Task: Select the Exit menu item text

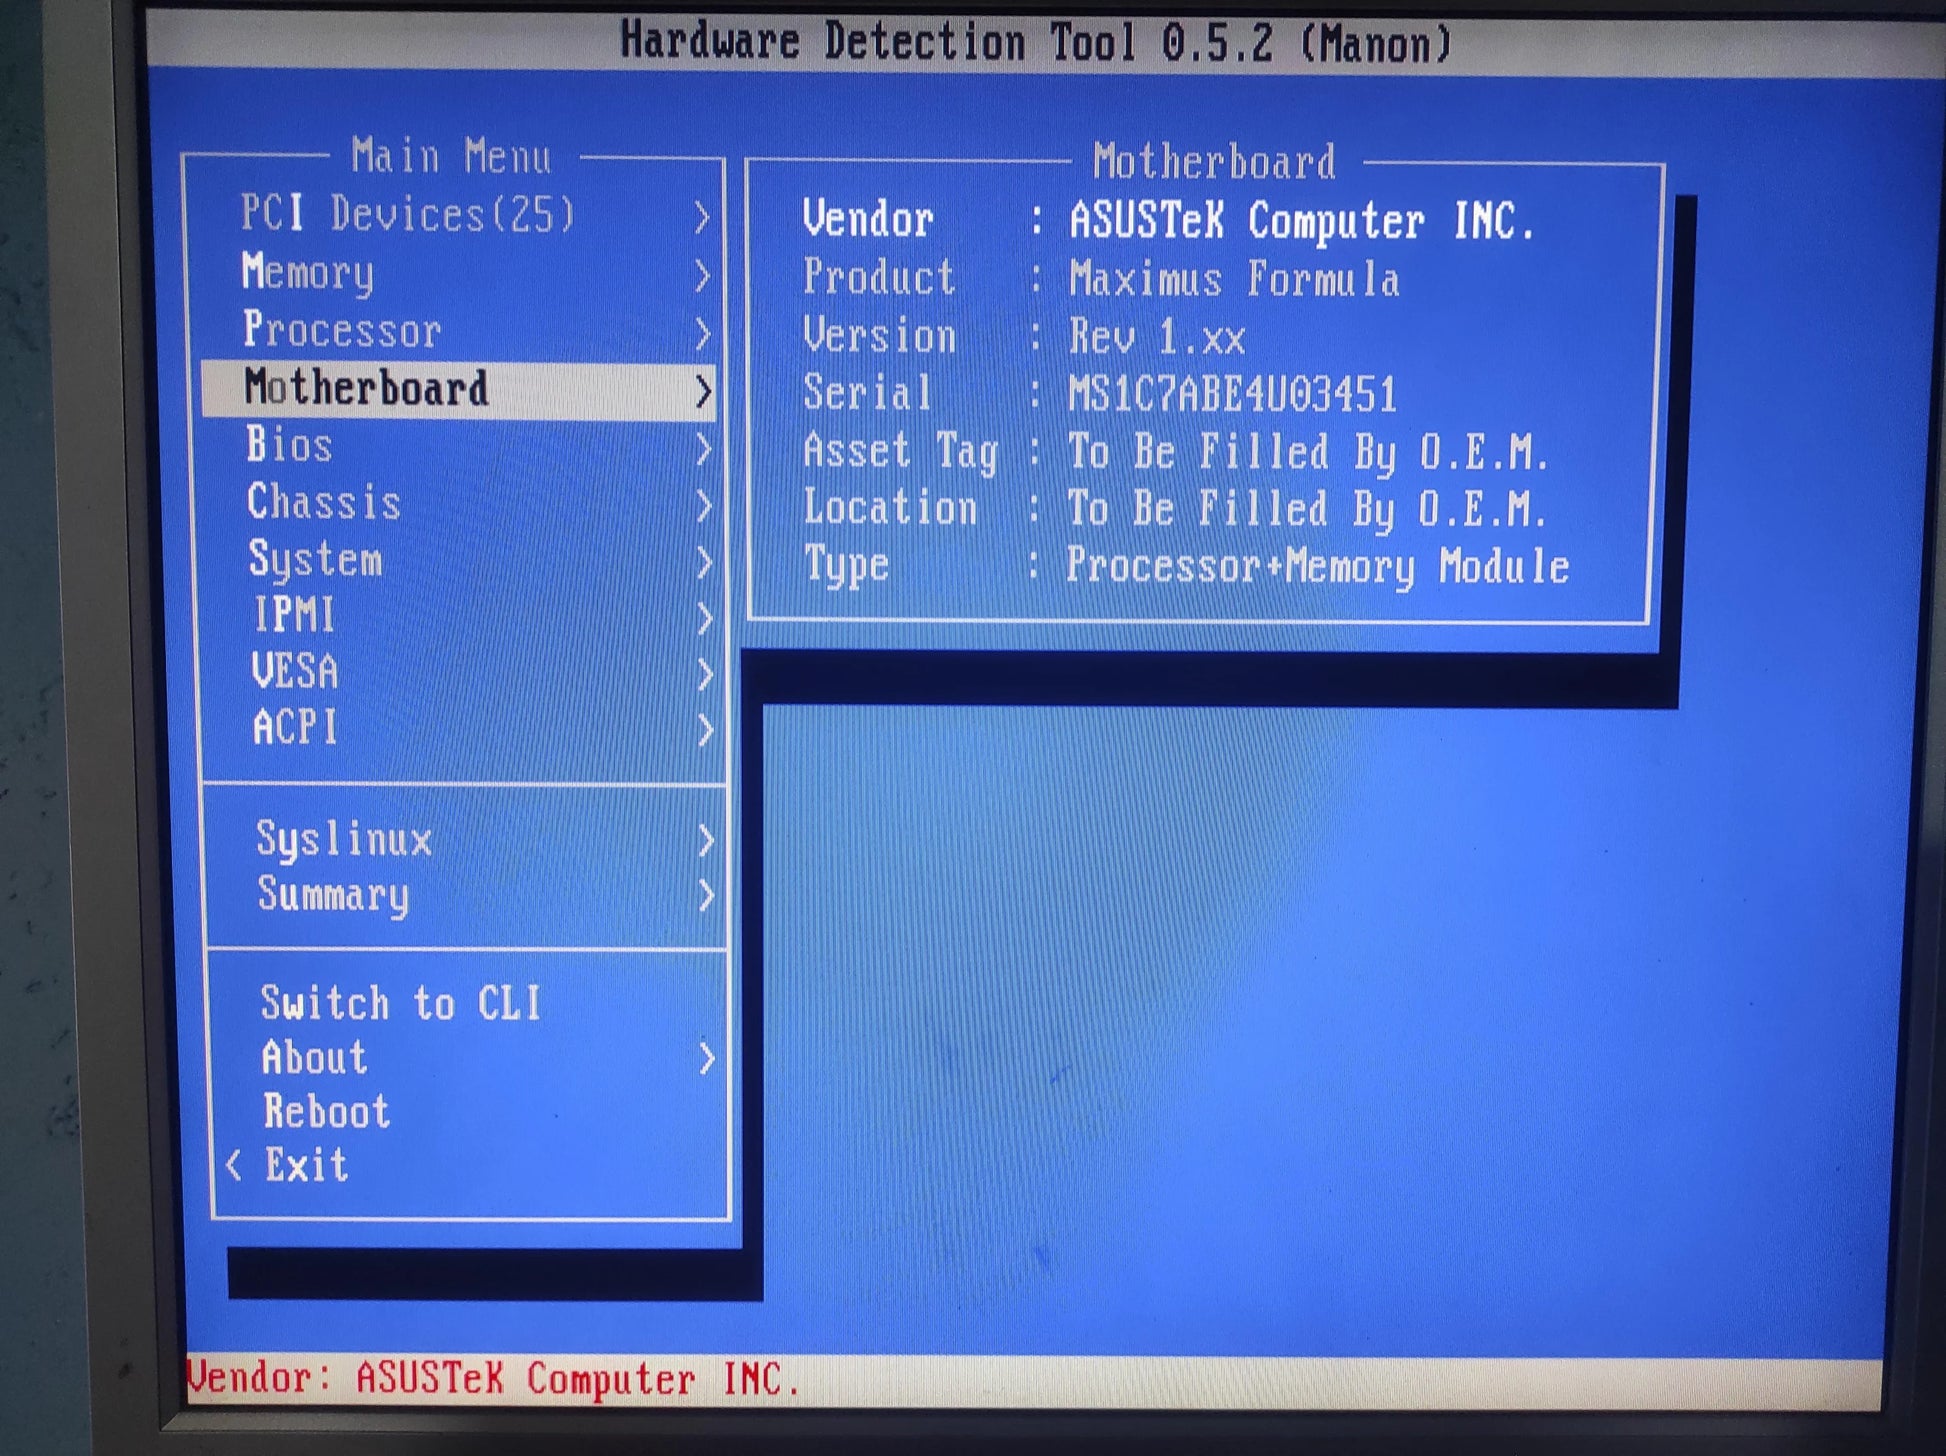Action: click(x=306, y=1165)
